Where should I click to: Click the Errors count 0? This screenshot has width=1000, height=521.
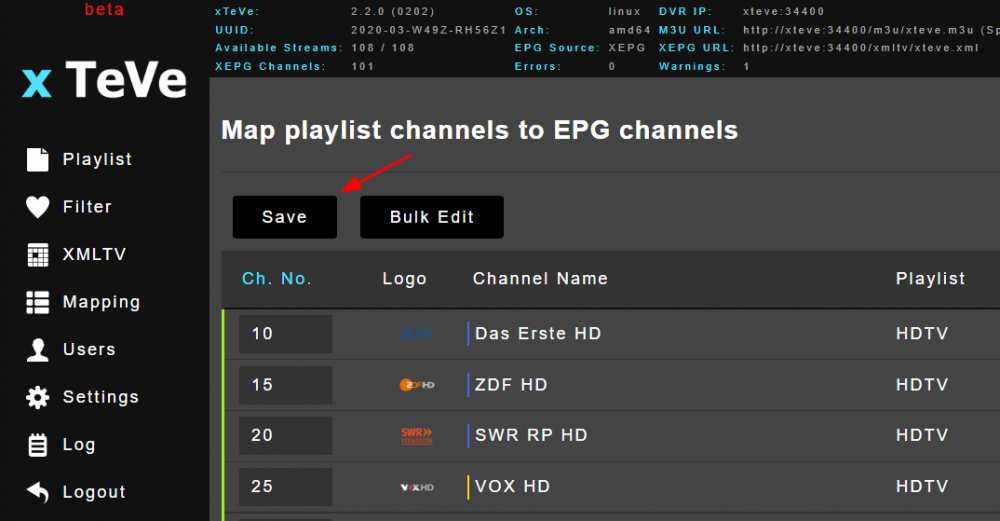pyautogui.click(x=612, y=66)
